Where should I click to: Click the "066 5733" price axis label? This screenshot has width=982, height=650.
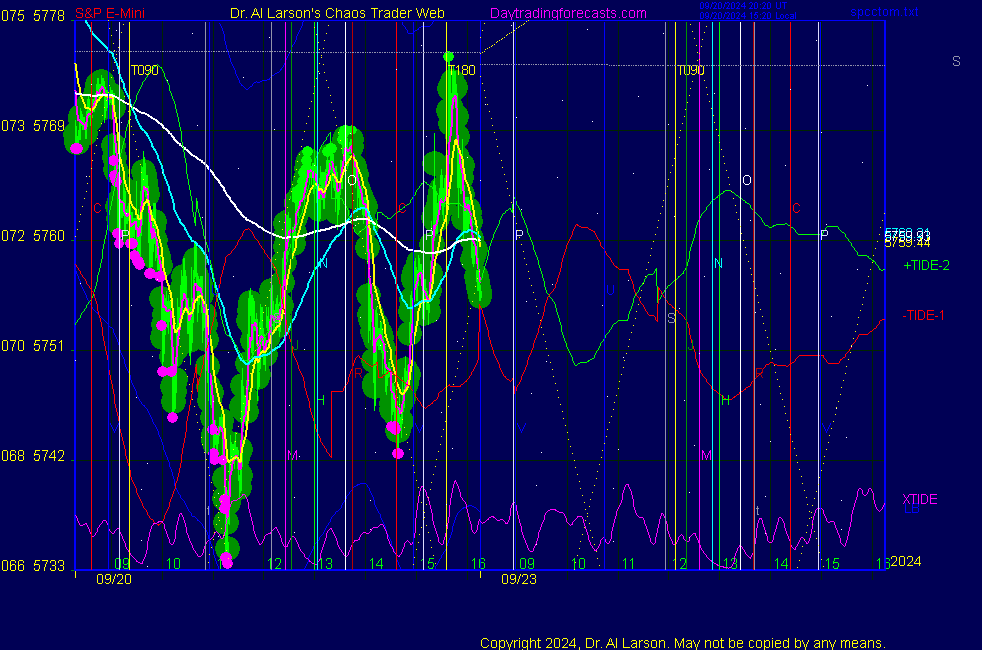point(33,566)
